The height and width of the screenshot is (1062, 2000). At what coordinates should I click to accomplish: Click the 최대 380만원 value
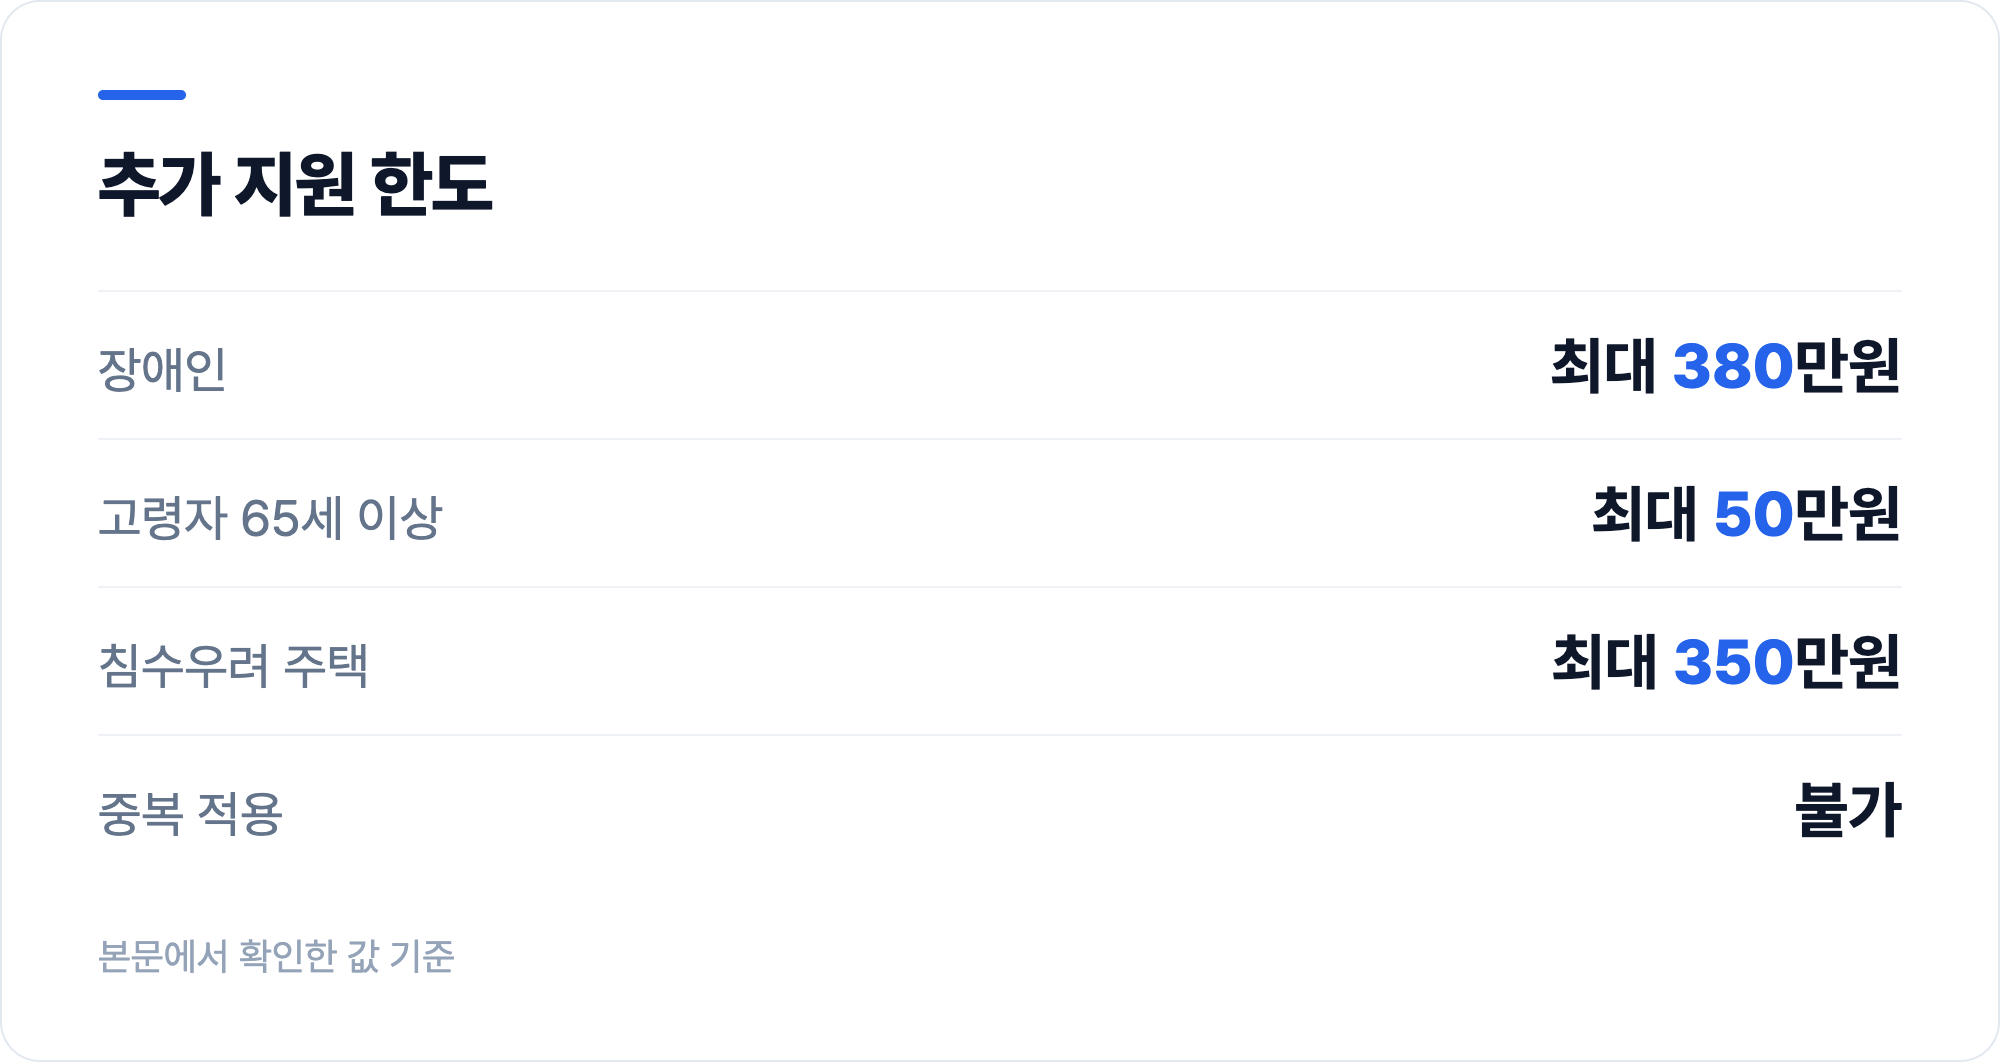point(1725,365)
